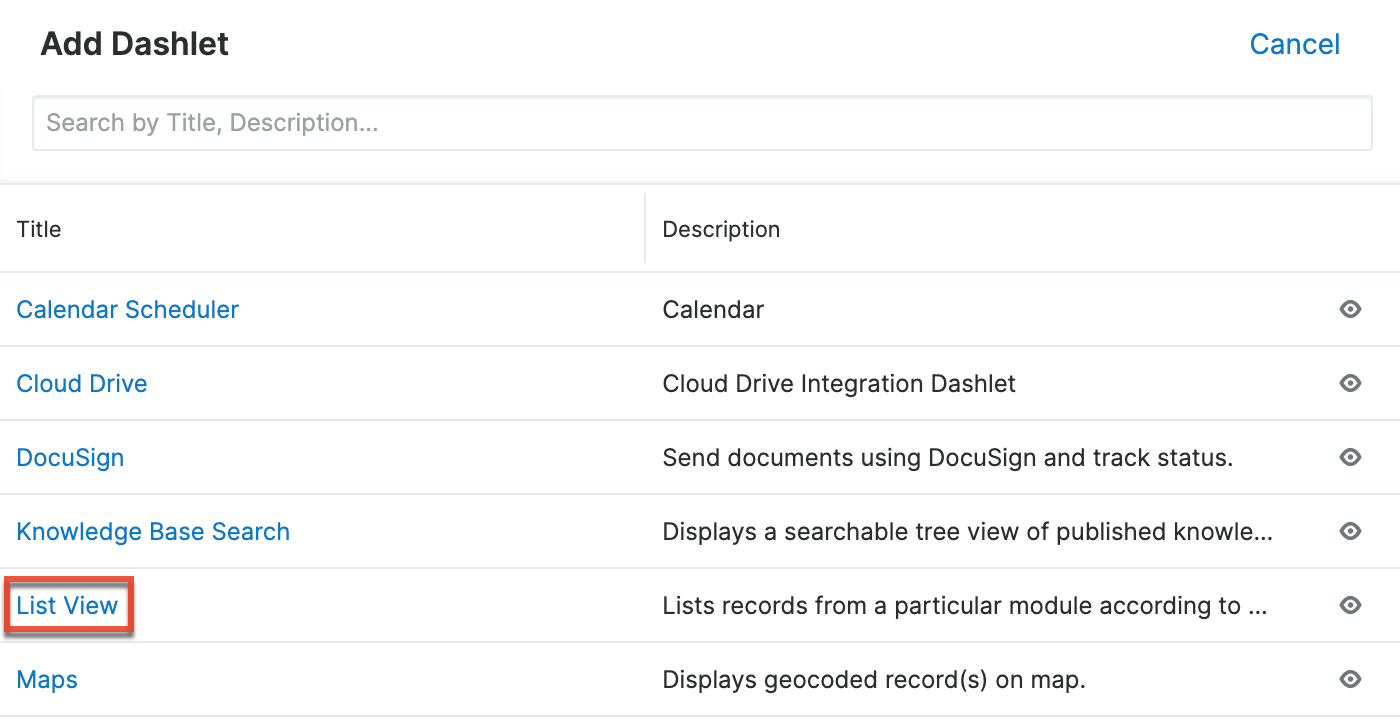Click the Title column header
The height and width of the screenshot is (720, 1400).
click(38, 229)
